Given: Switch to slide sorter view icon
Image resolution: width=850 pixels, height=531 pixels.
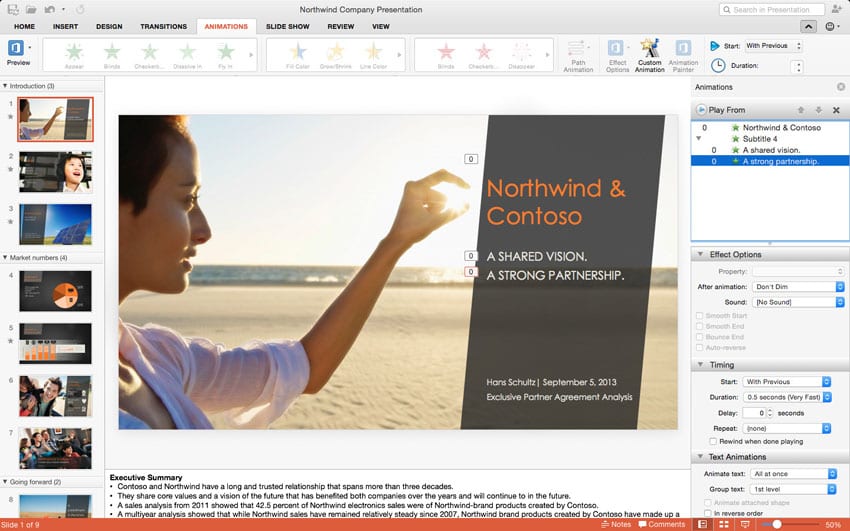Looking at the screenshot, I should (x=725, y=524).
